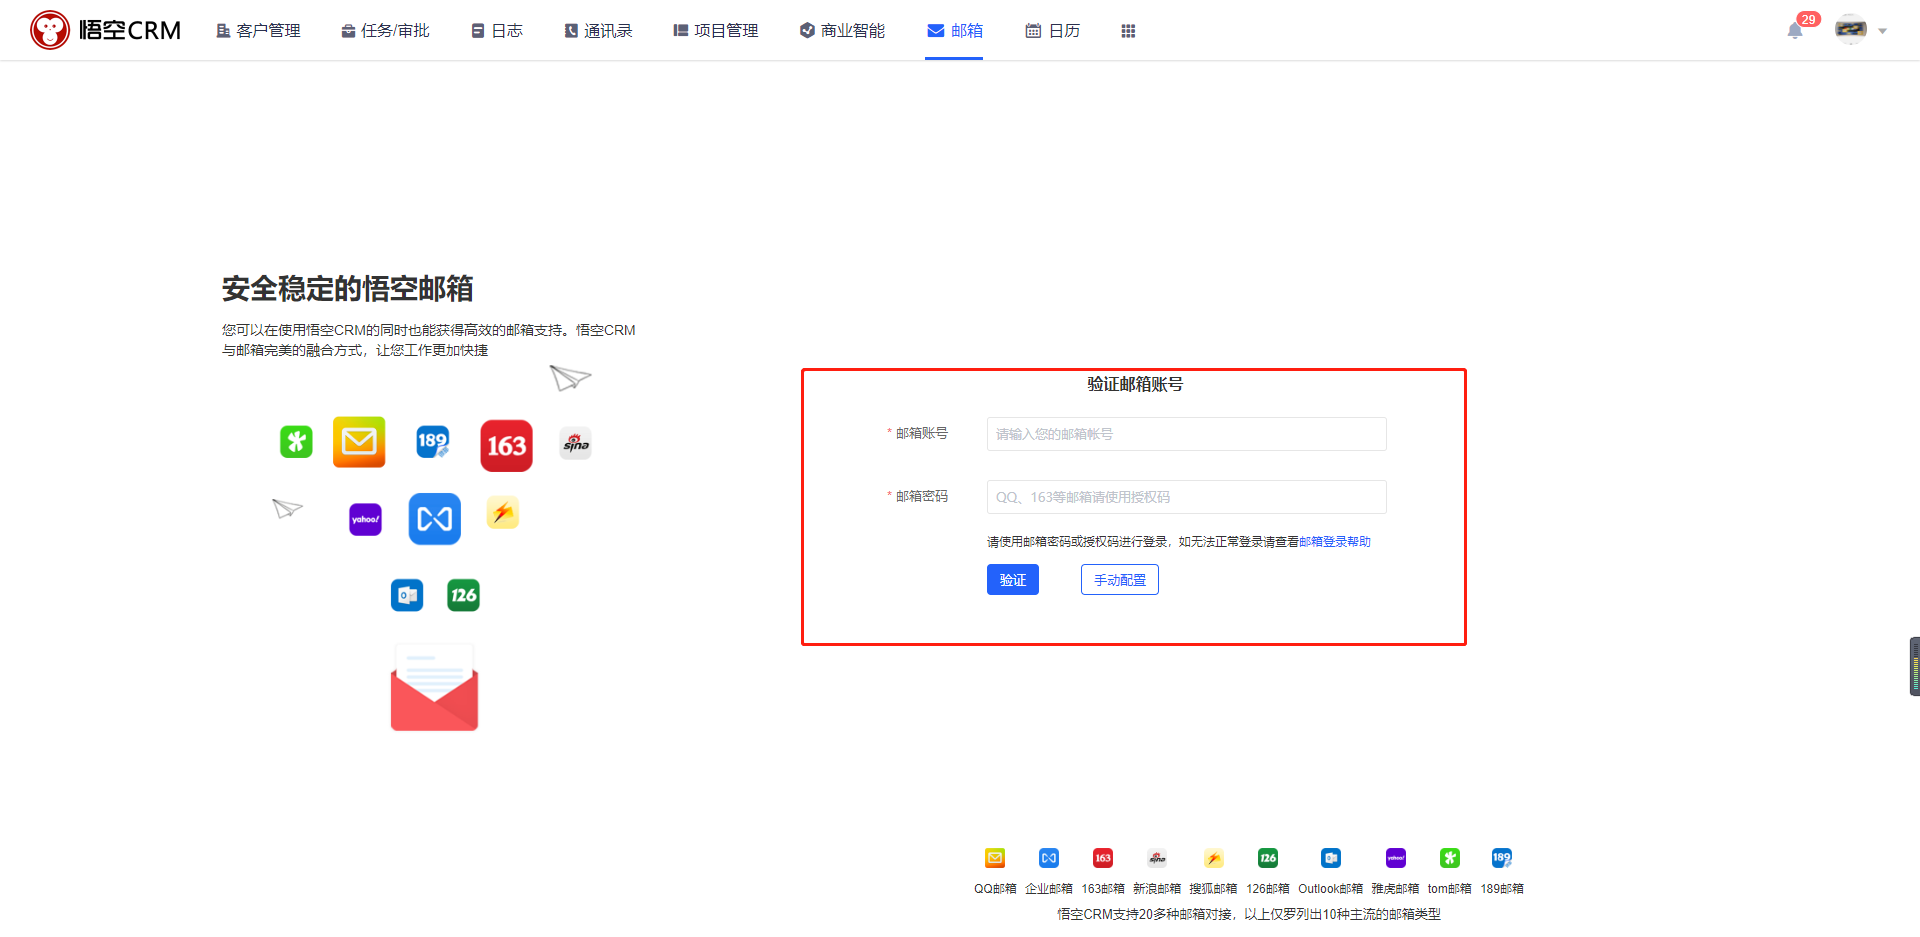Click the large orange QQ mail envelope icon
This screenshot has width=1920, height=937.
click(x=359, y=442)
